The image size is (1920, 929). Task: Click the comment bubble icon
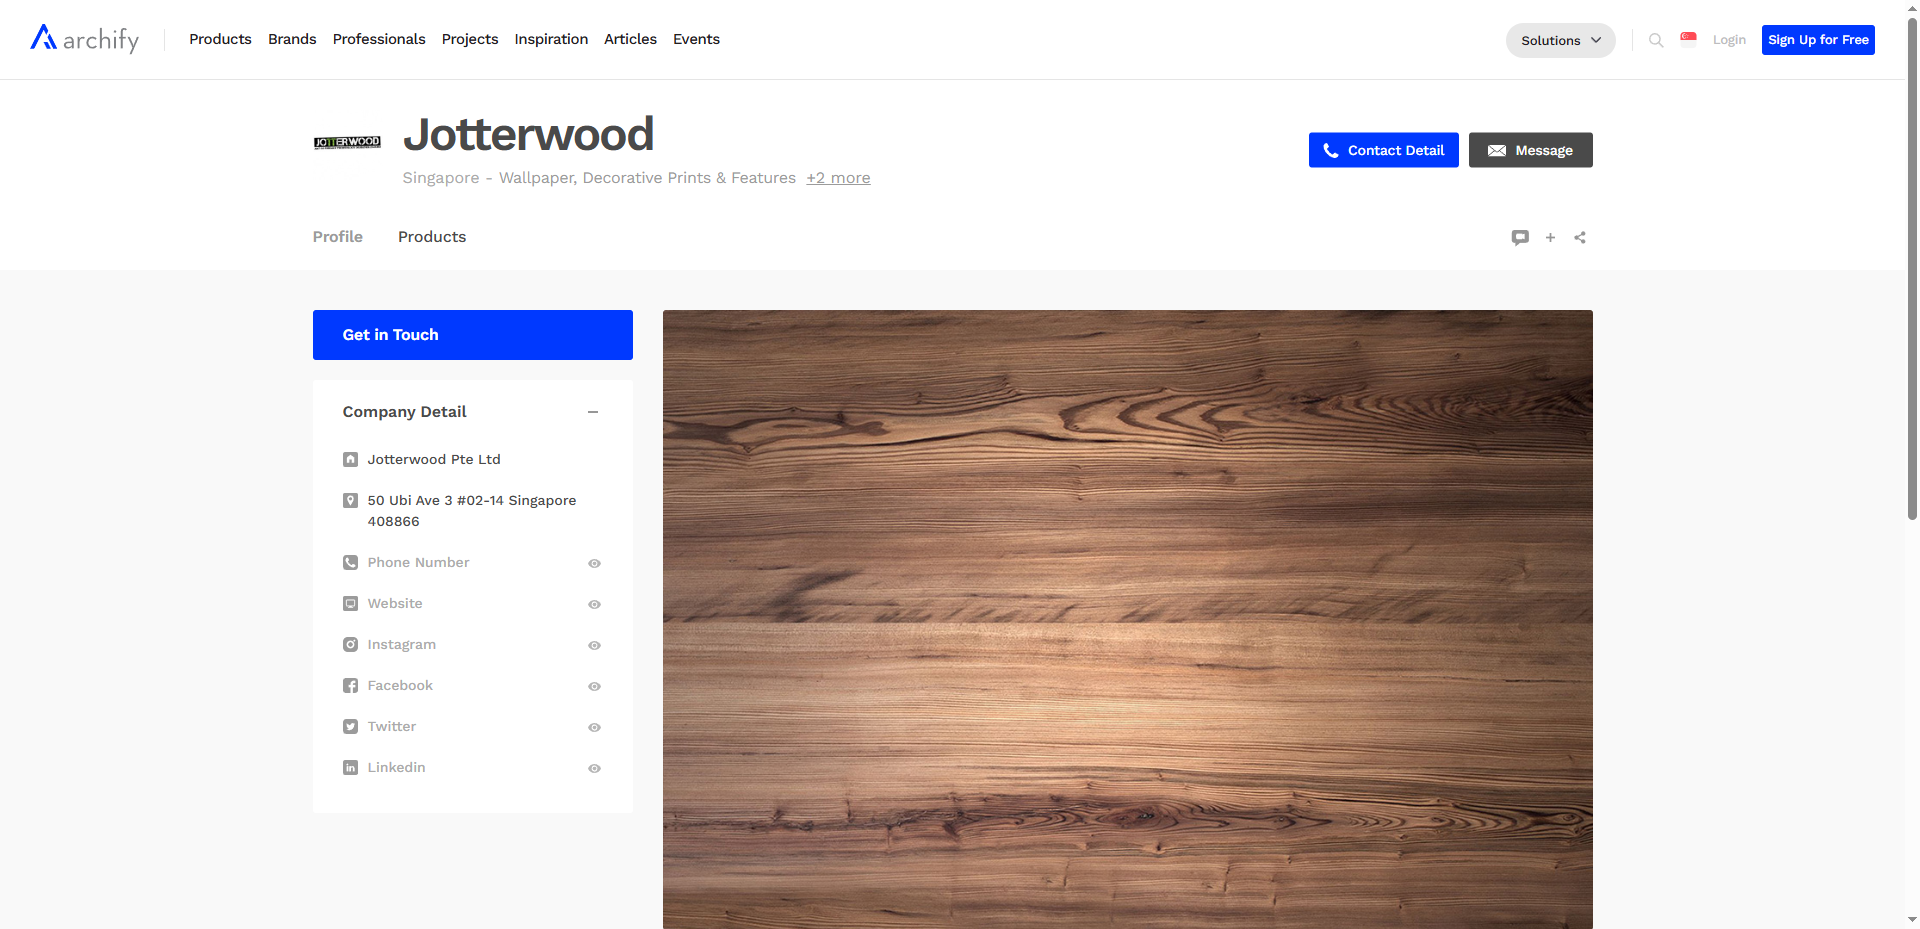tap(1520, 237)
